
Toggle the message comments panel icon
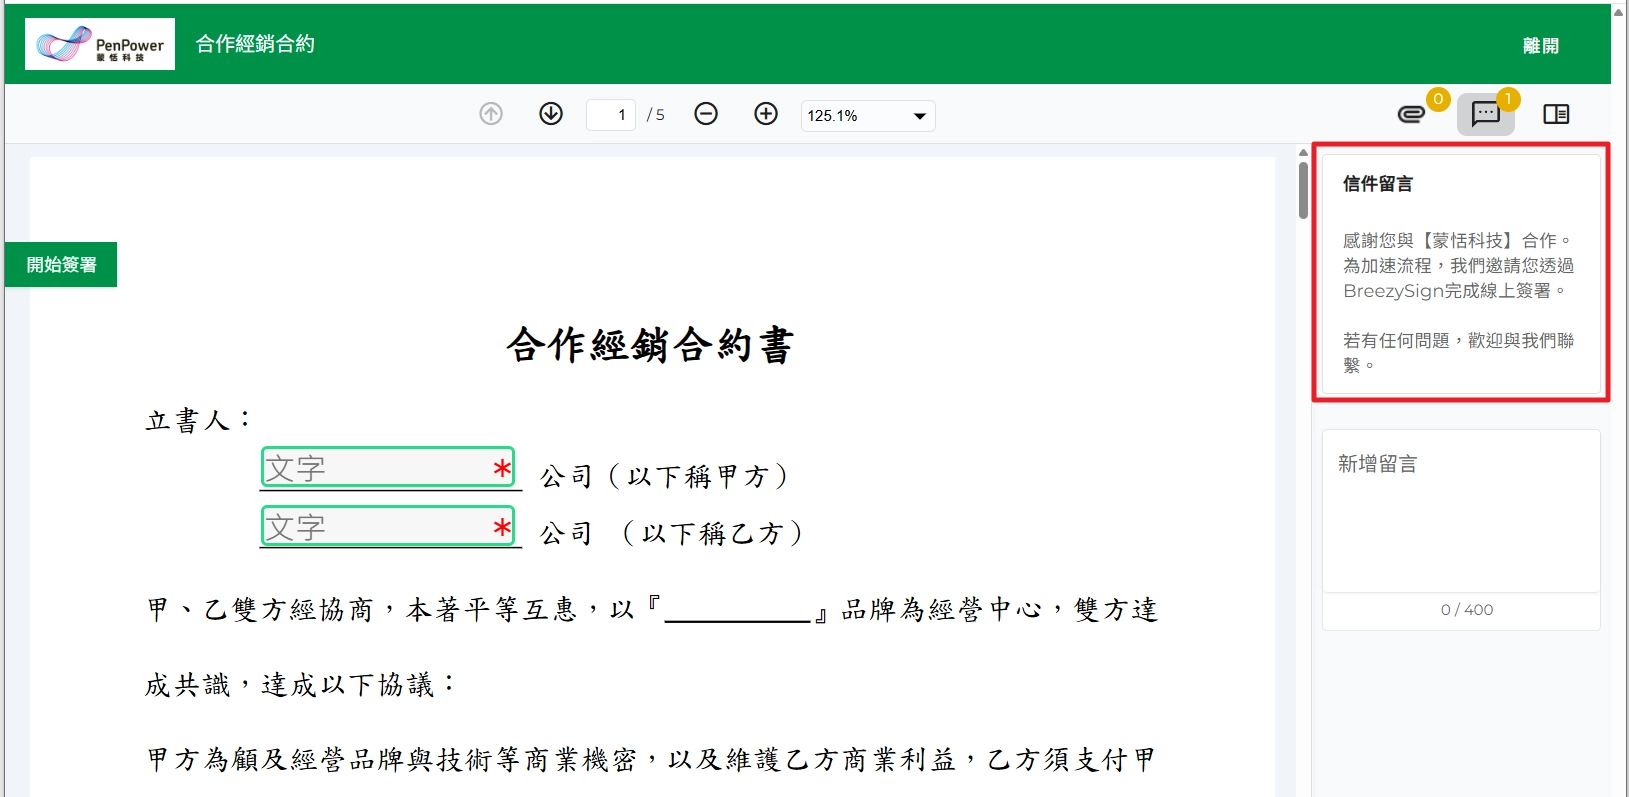1486,114
